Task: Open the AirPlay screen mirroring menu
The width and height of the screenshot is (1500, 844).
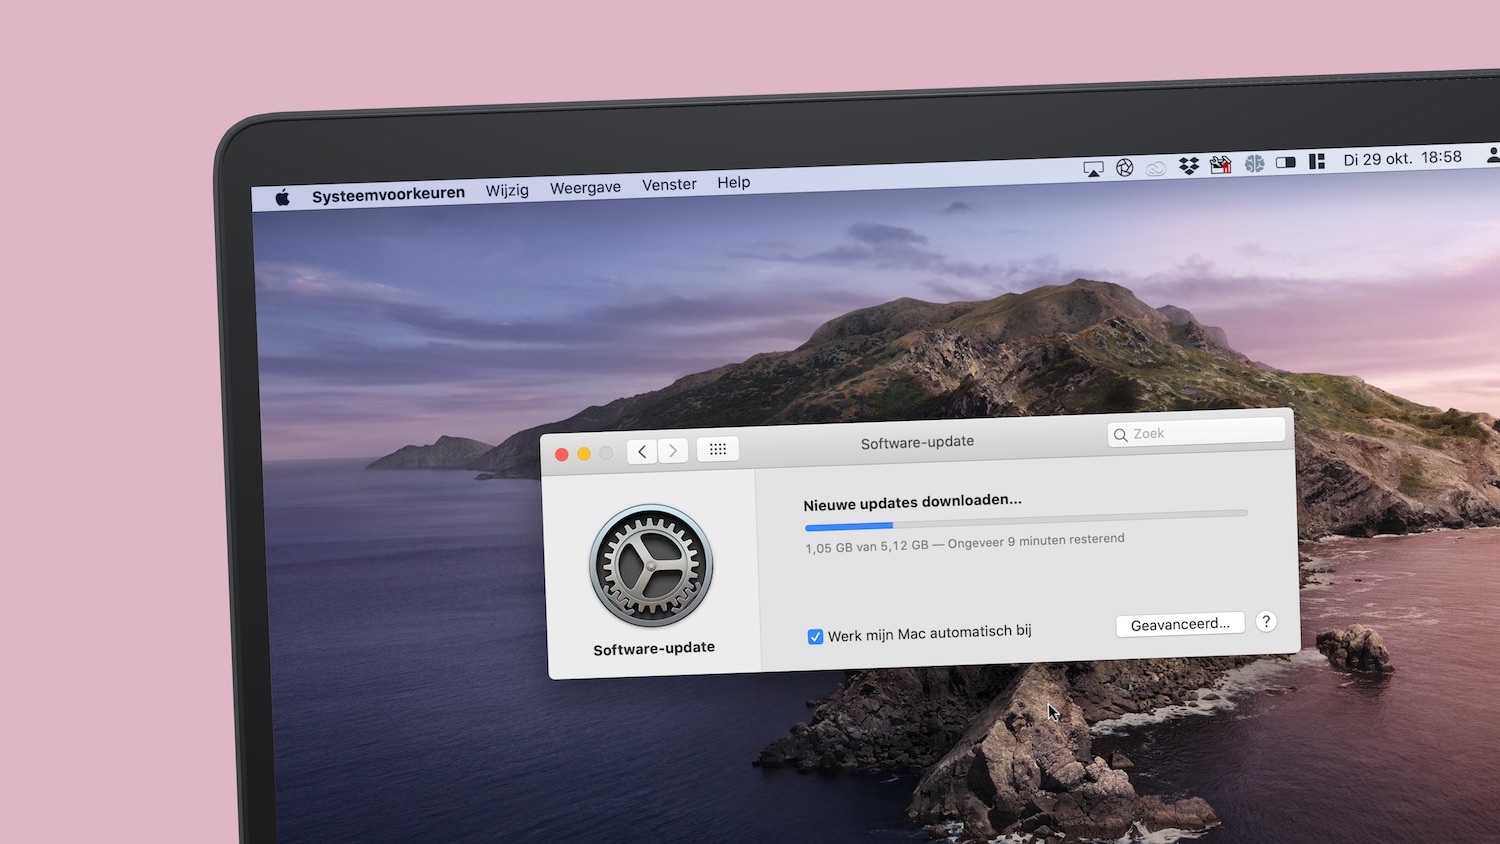Action: coord(1093,167)
